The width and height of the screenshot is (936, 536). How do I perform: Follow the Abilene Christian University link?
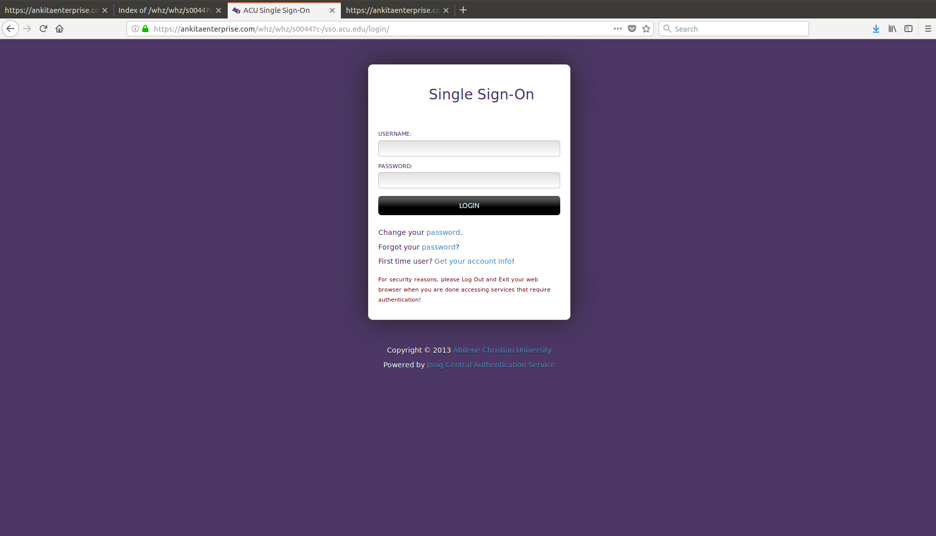[x=502, y=350]
